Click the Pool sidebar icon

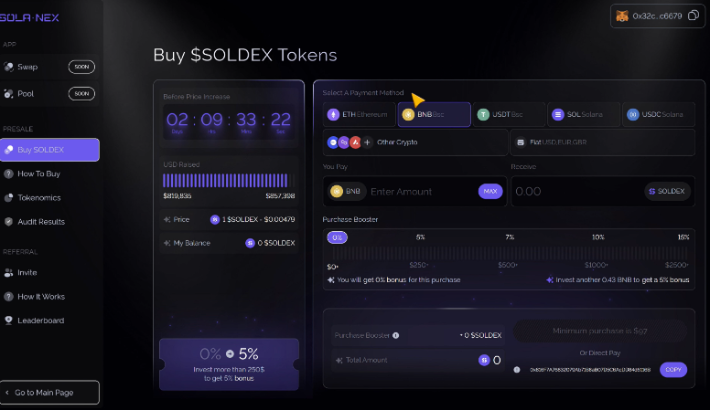[9, 94]
